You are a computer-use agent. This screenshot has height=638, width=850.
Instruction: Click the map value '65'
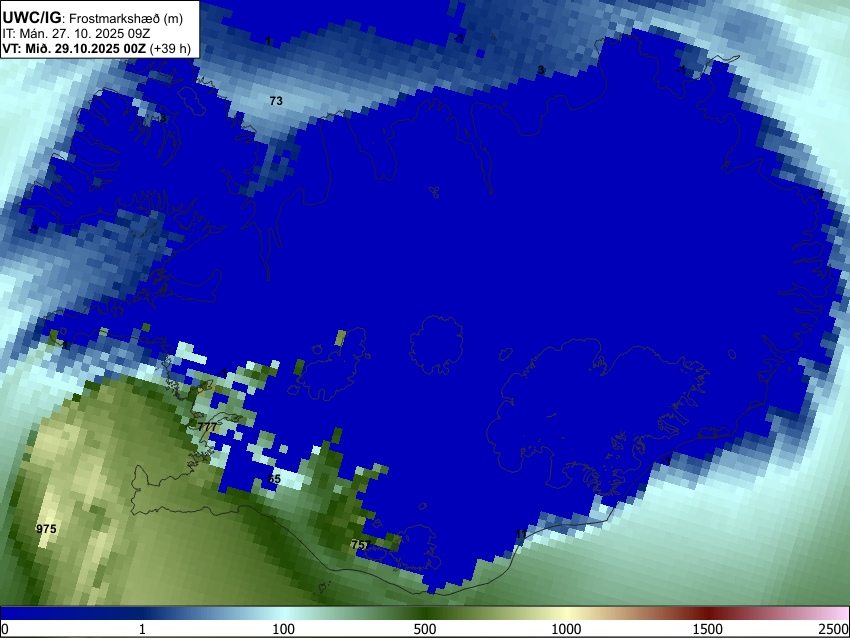click(274, 479)
